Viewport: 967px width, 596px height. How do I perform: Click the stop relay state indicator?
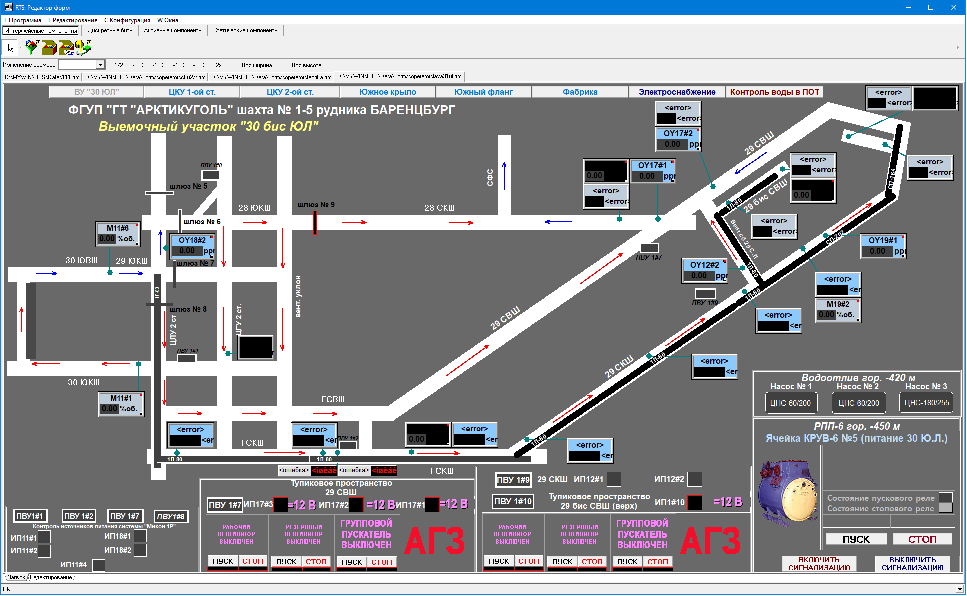click(x=945, y=508)
